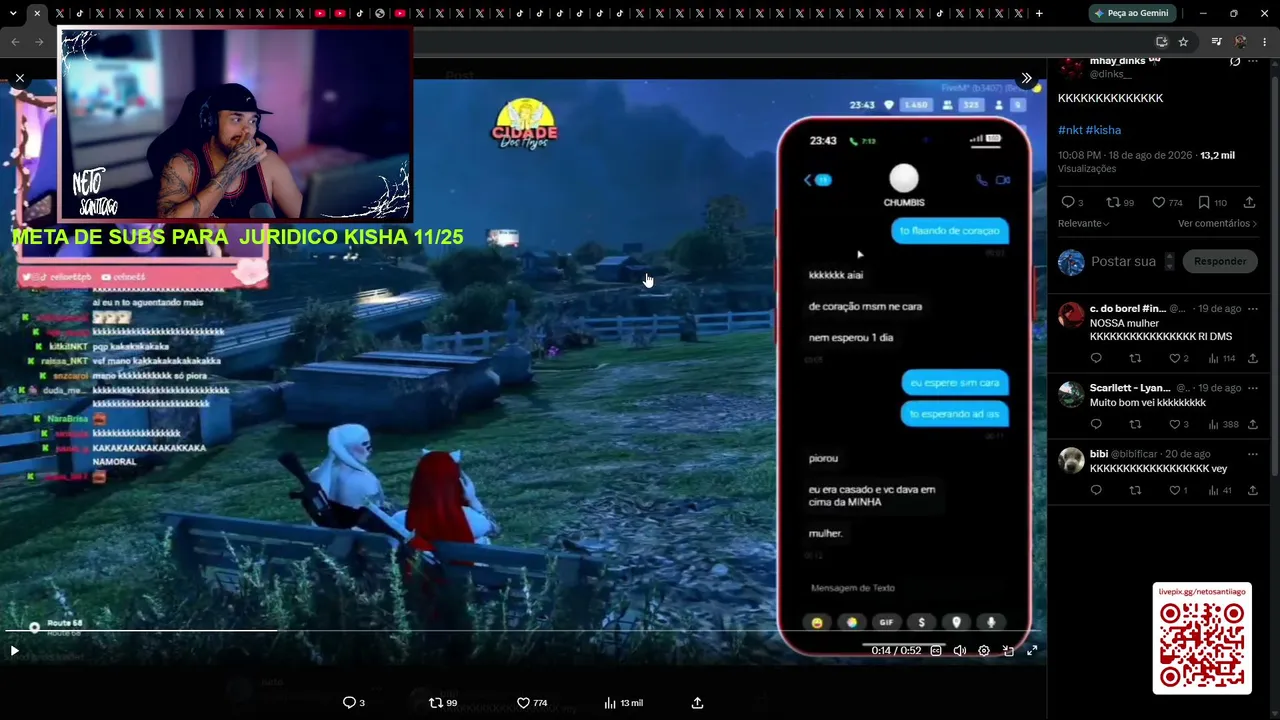Share icon below the video
This screenshot has height=720, width=1280.
coord(697,703)
